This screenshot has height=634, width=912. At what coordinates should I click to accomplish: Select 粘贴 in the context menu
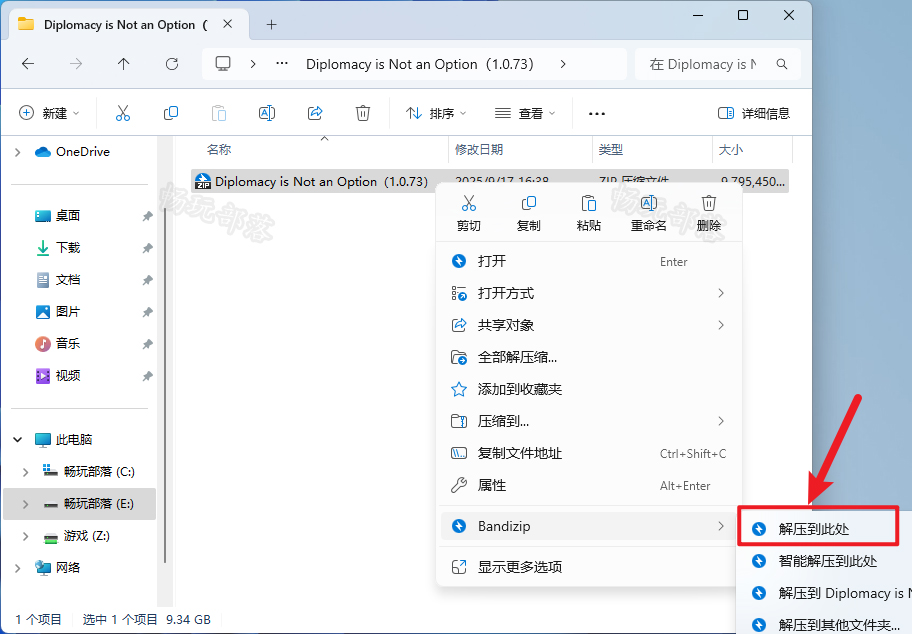coord(589,213)
